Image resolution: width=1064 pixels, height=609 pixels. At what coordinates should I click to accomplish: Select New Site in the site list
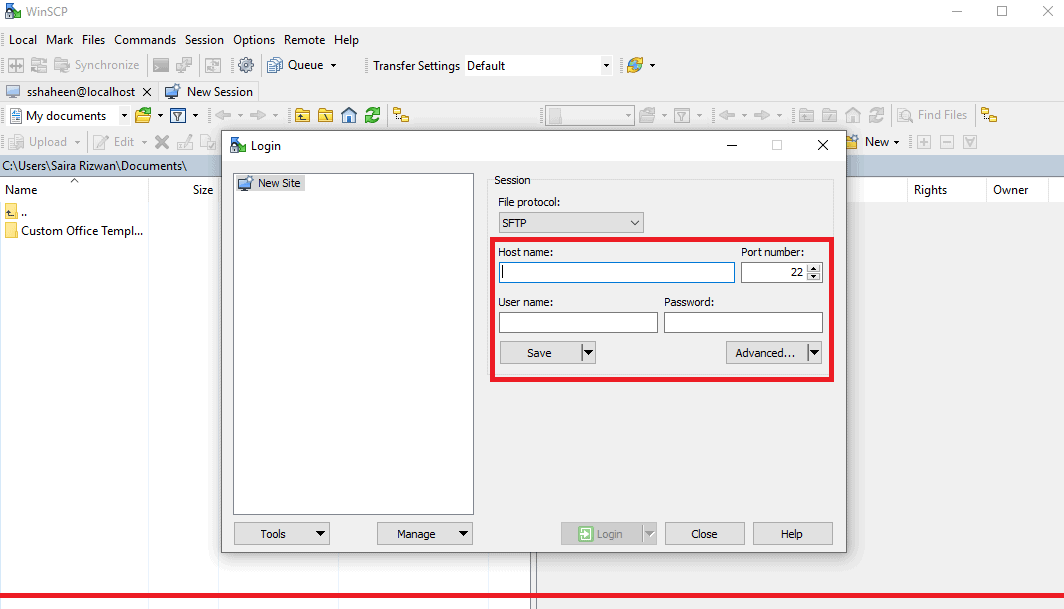click(x=270, y=183)
